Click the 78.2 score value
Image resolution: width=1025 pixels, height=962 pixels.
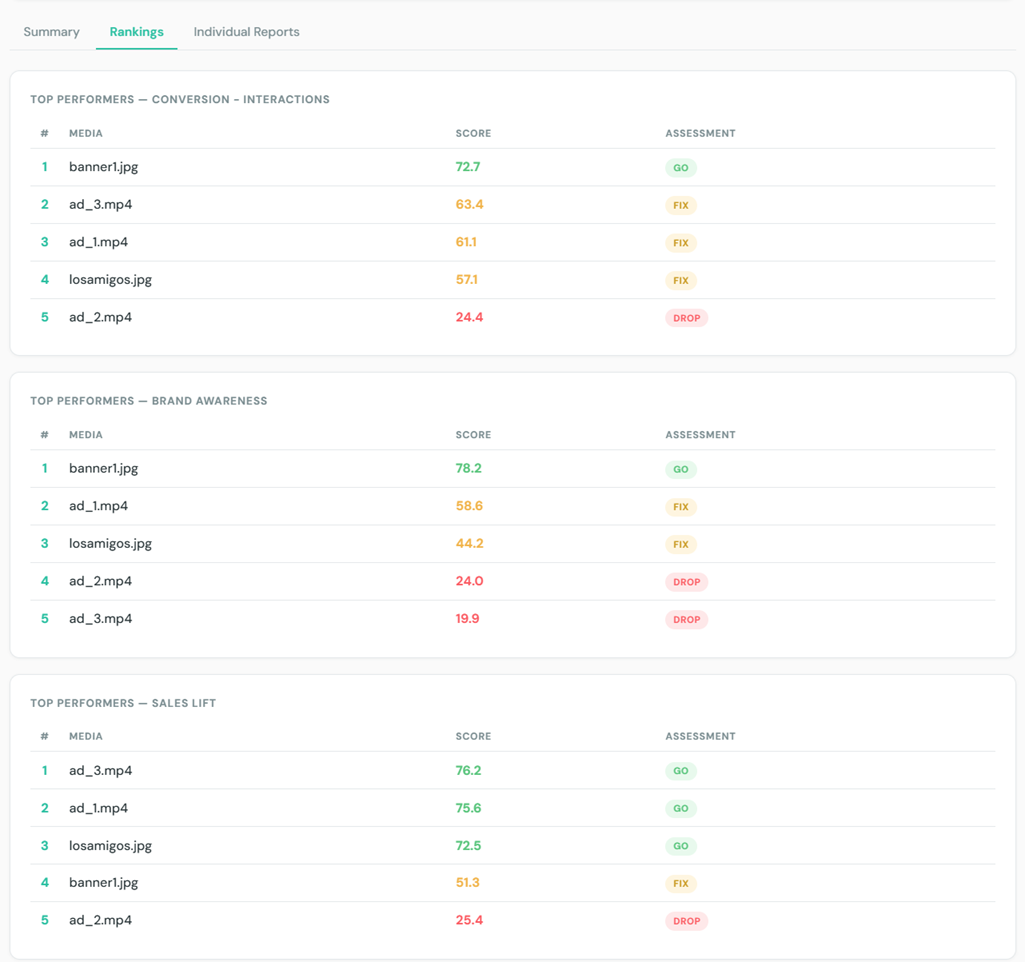[469, 469]
